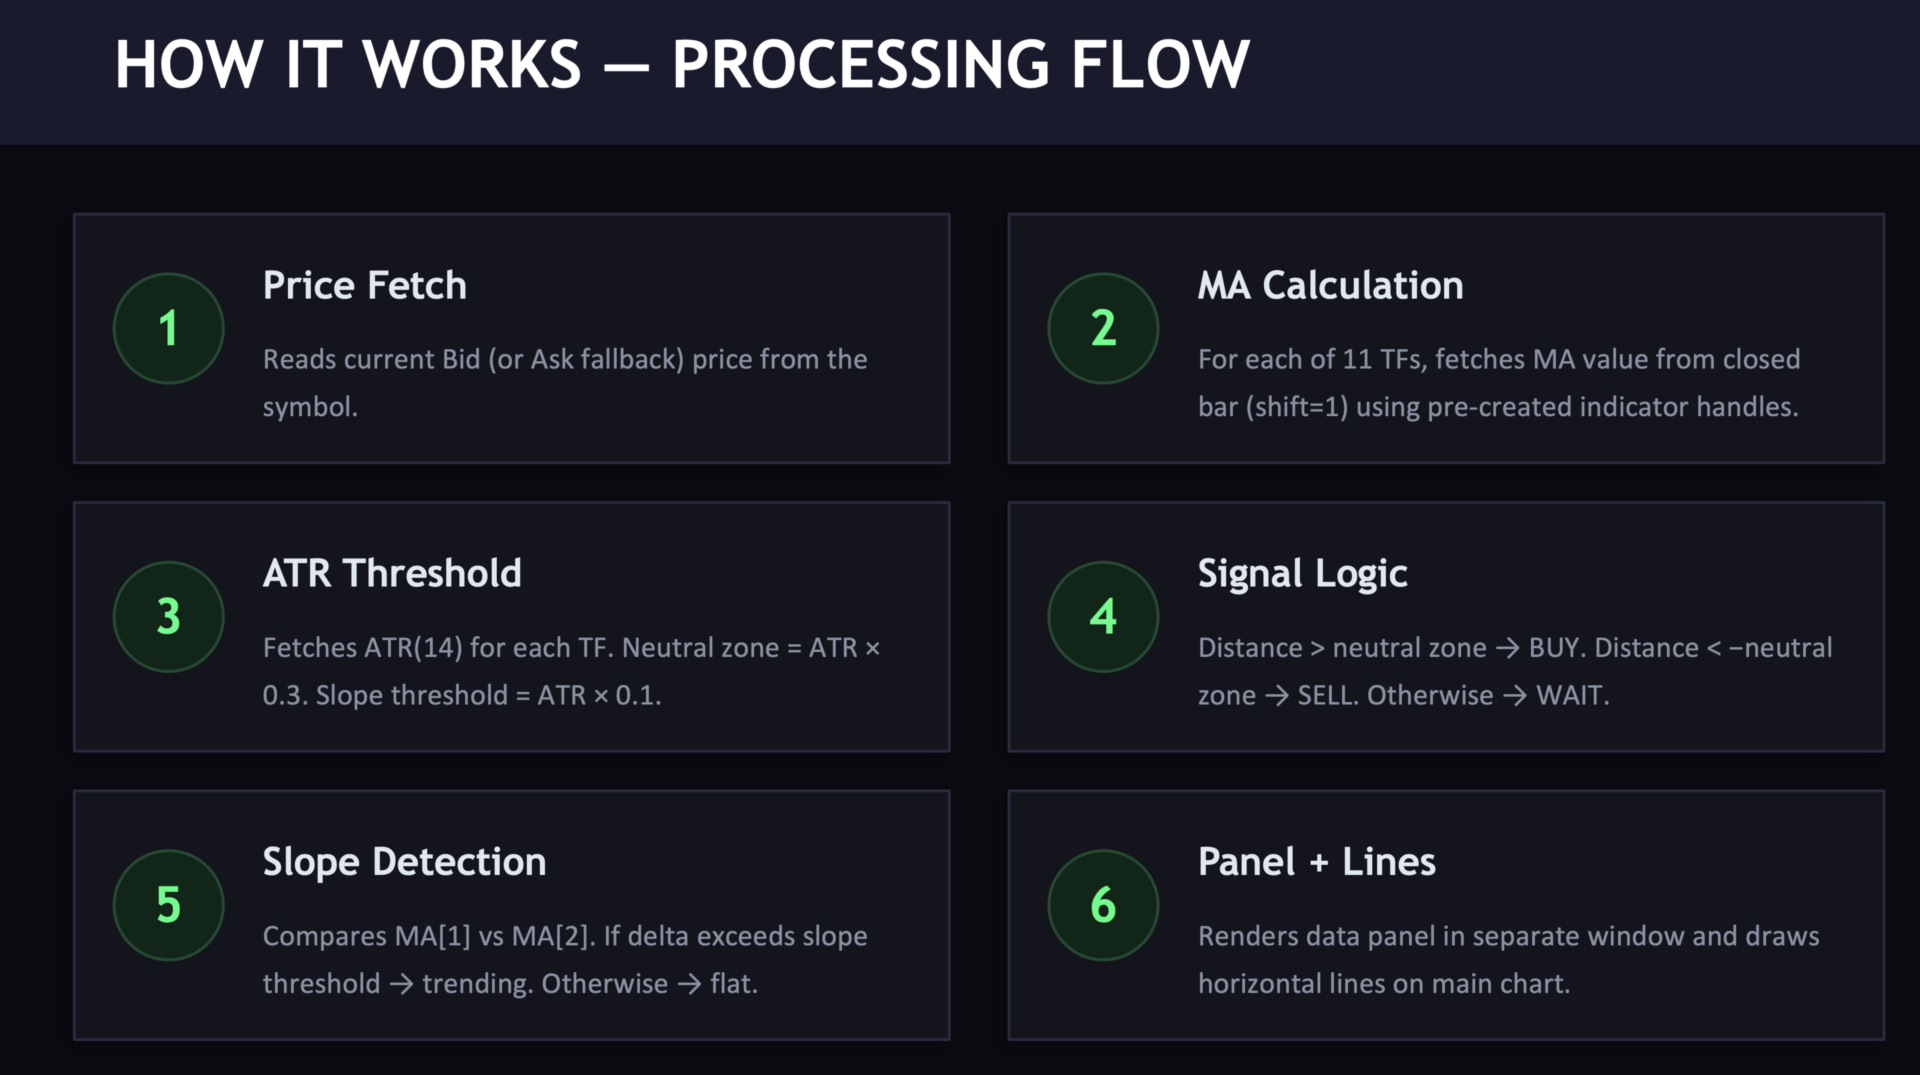Click the "Slope Detection" card title

[x=404, y=862]
